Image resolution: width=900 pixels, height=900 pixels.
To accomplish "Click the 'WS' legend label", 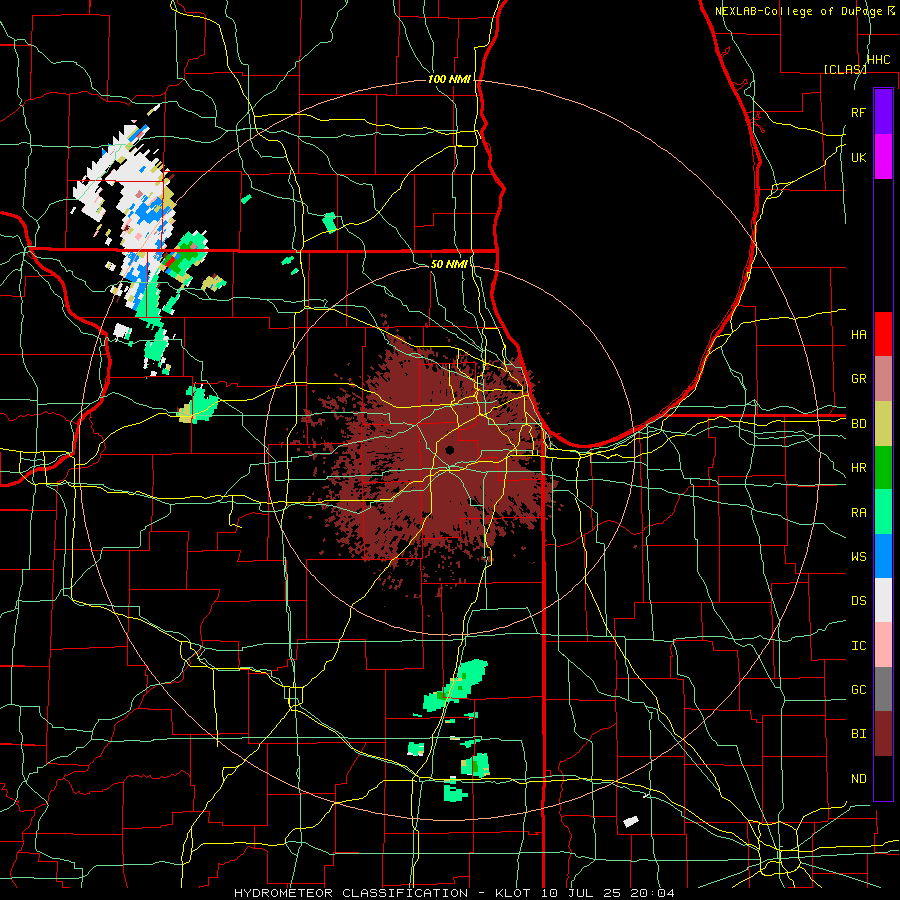I will 858,557.
